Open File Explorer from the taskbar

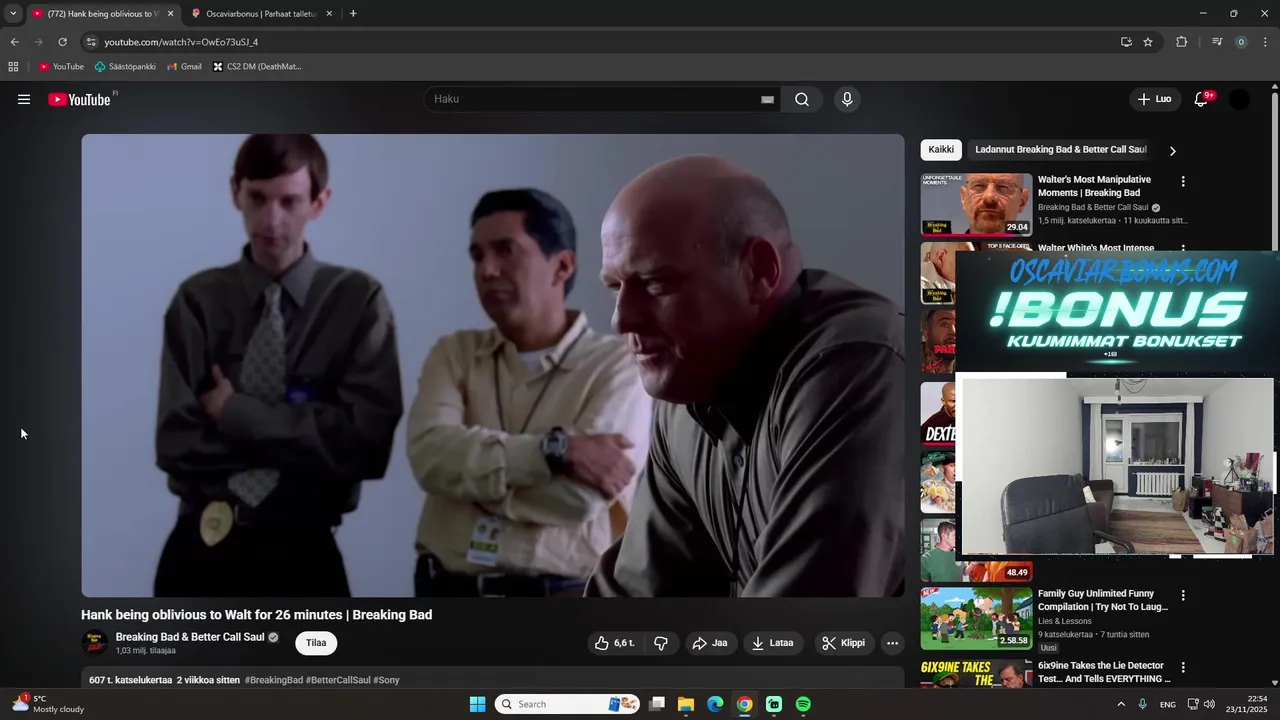coord(686,704)
